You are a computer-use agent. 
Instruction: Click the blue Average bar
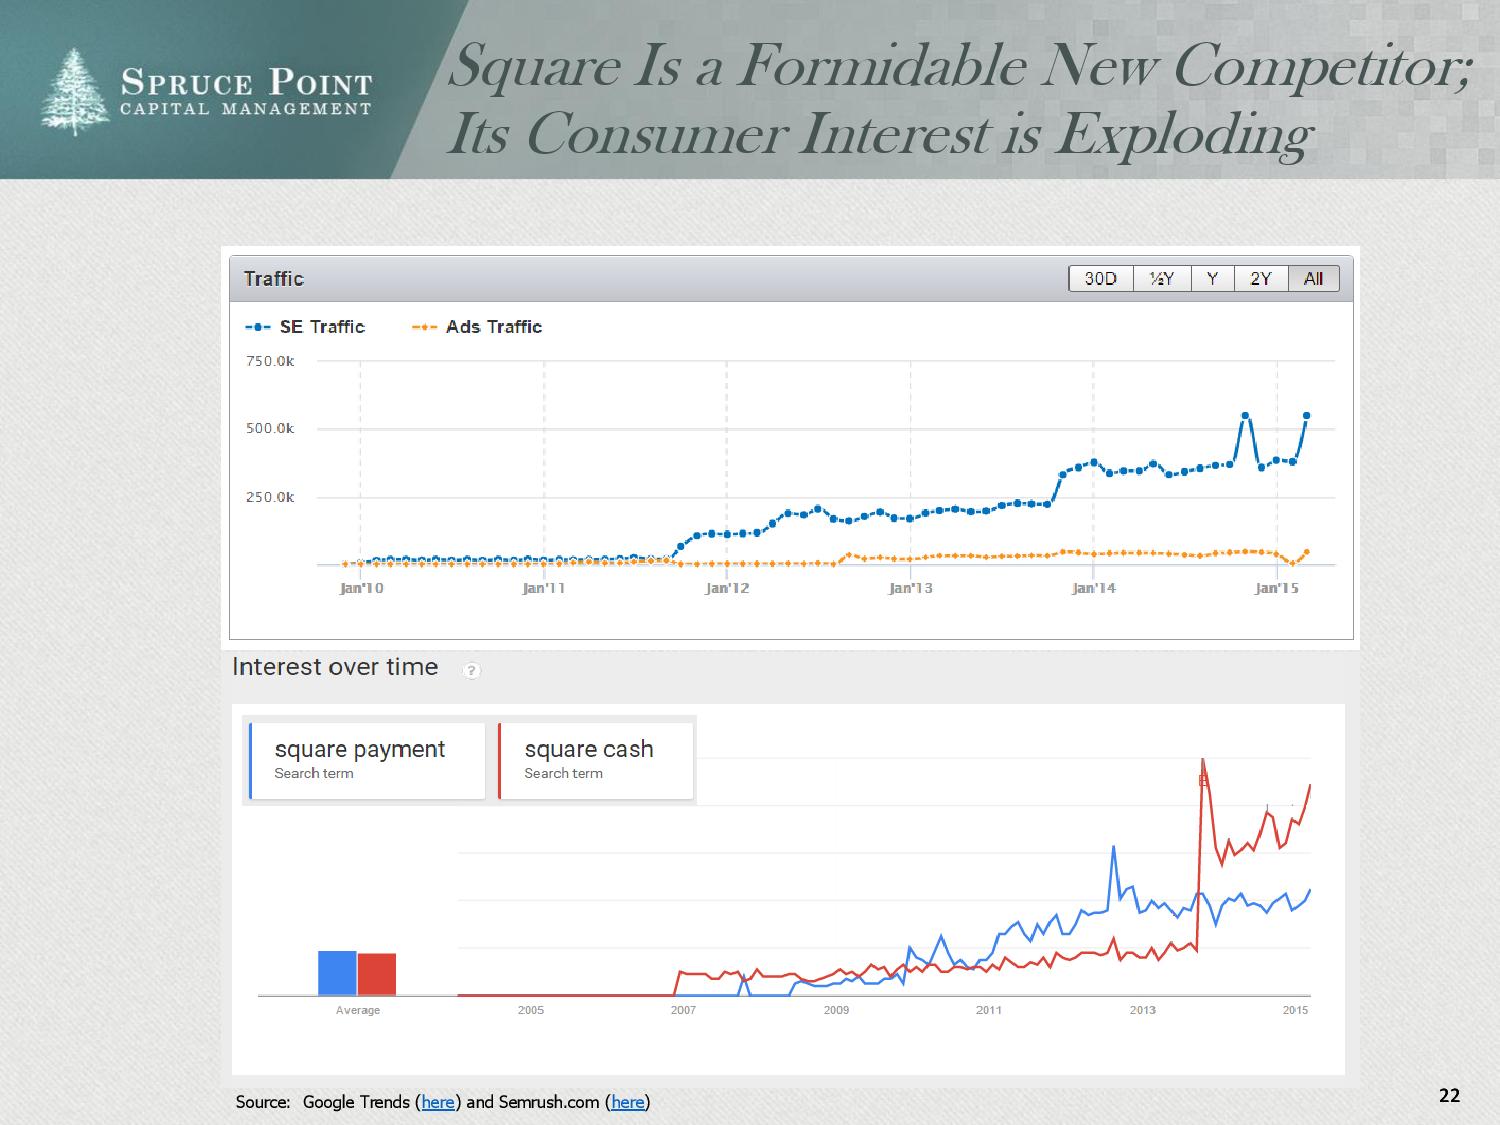pyautogui.click(x=337, y=973)
